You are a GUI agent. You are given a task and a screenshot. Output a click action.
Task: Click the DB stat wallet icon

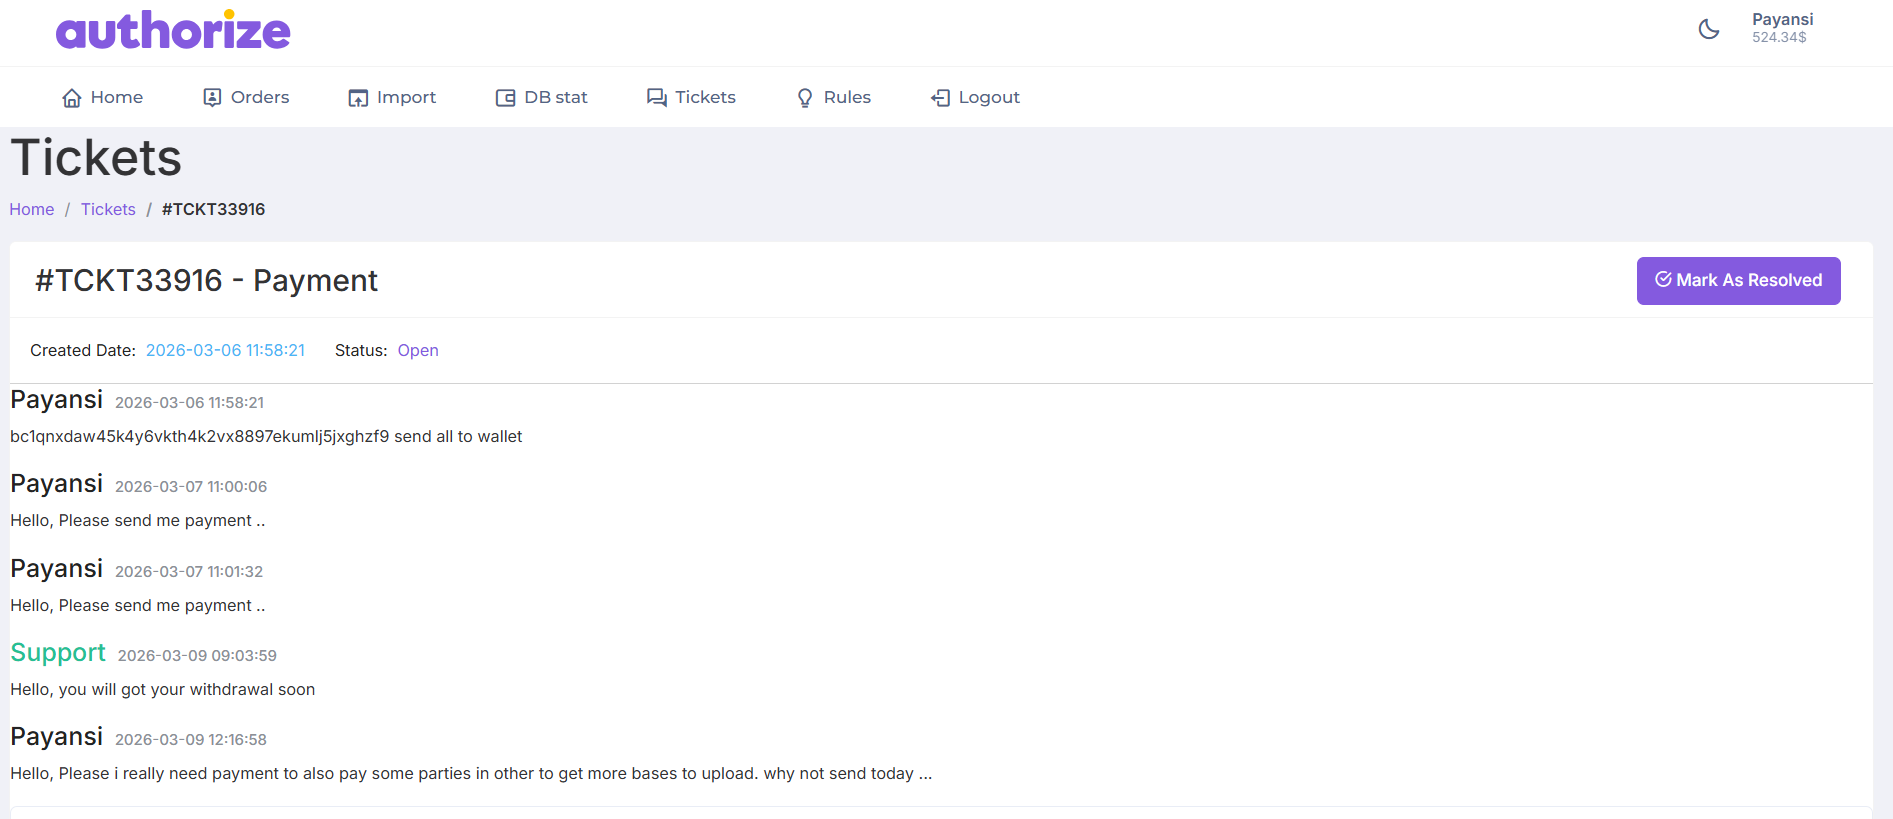[x=506, y=98]
